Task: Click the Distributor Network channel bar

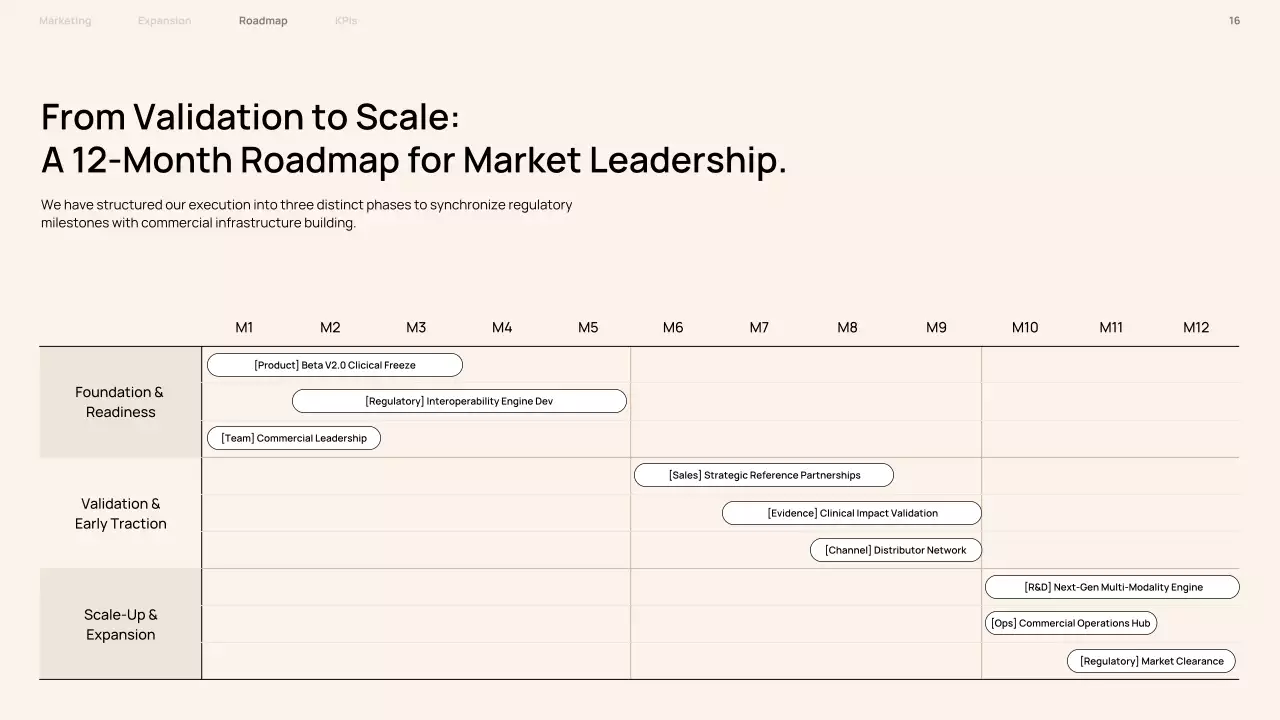Action: tap(895, 550)
